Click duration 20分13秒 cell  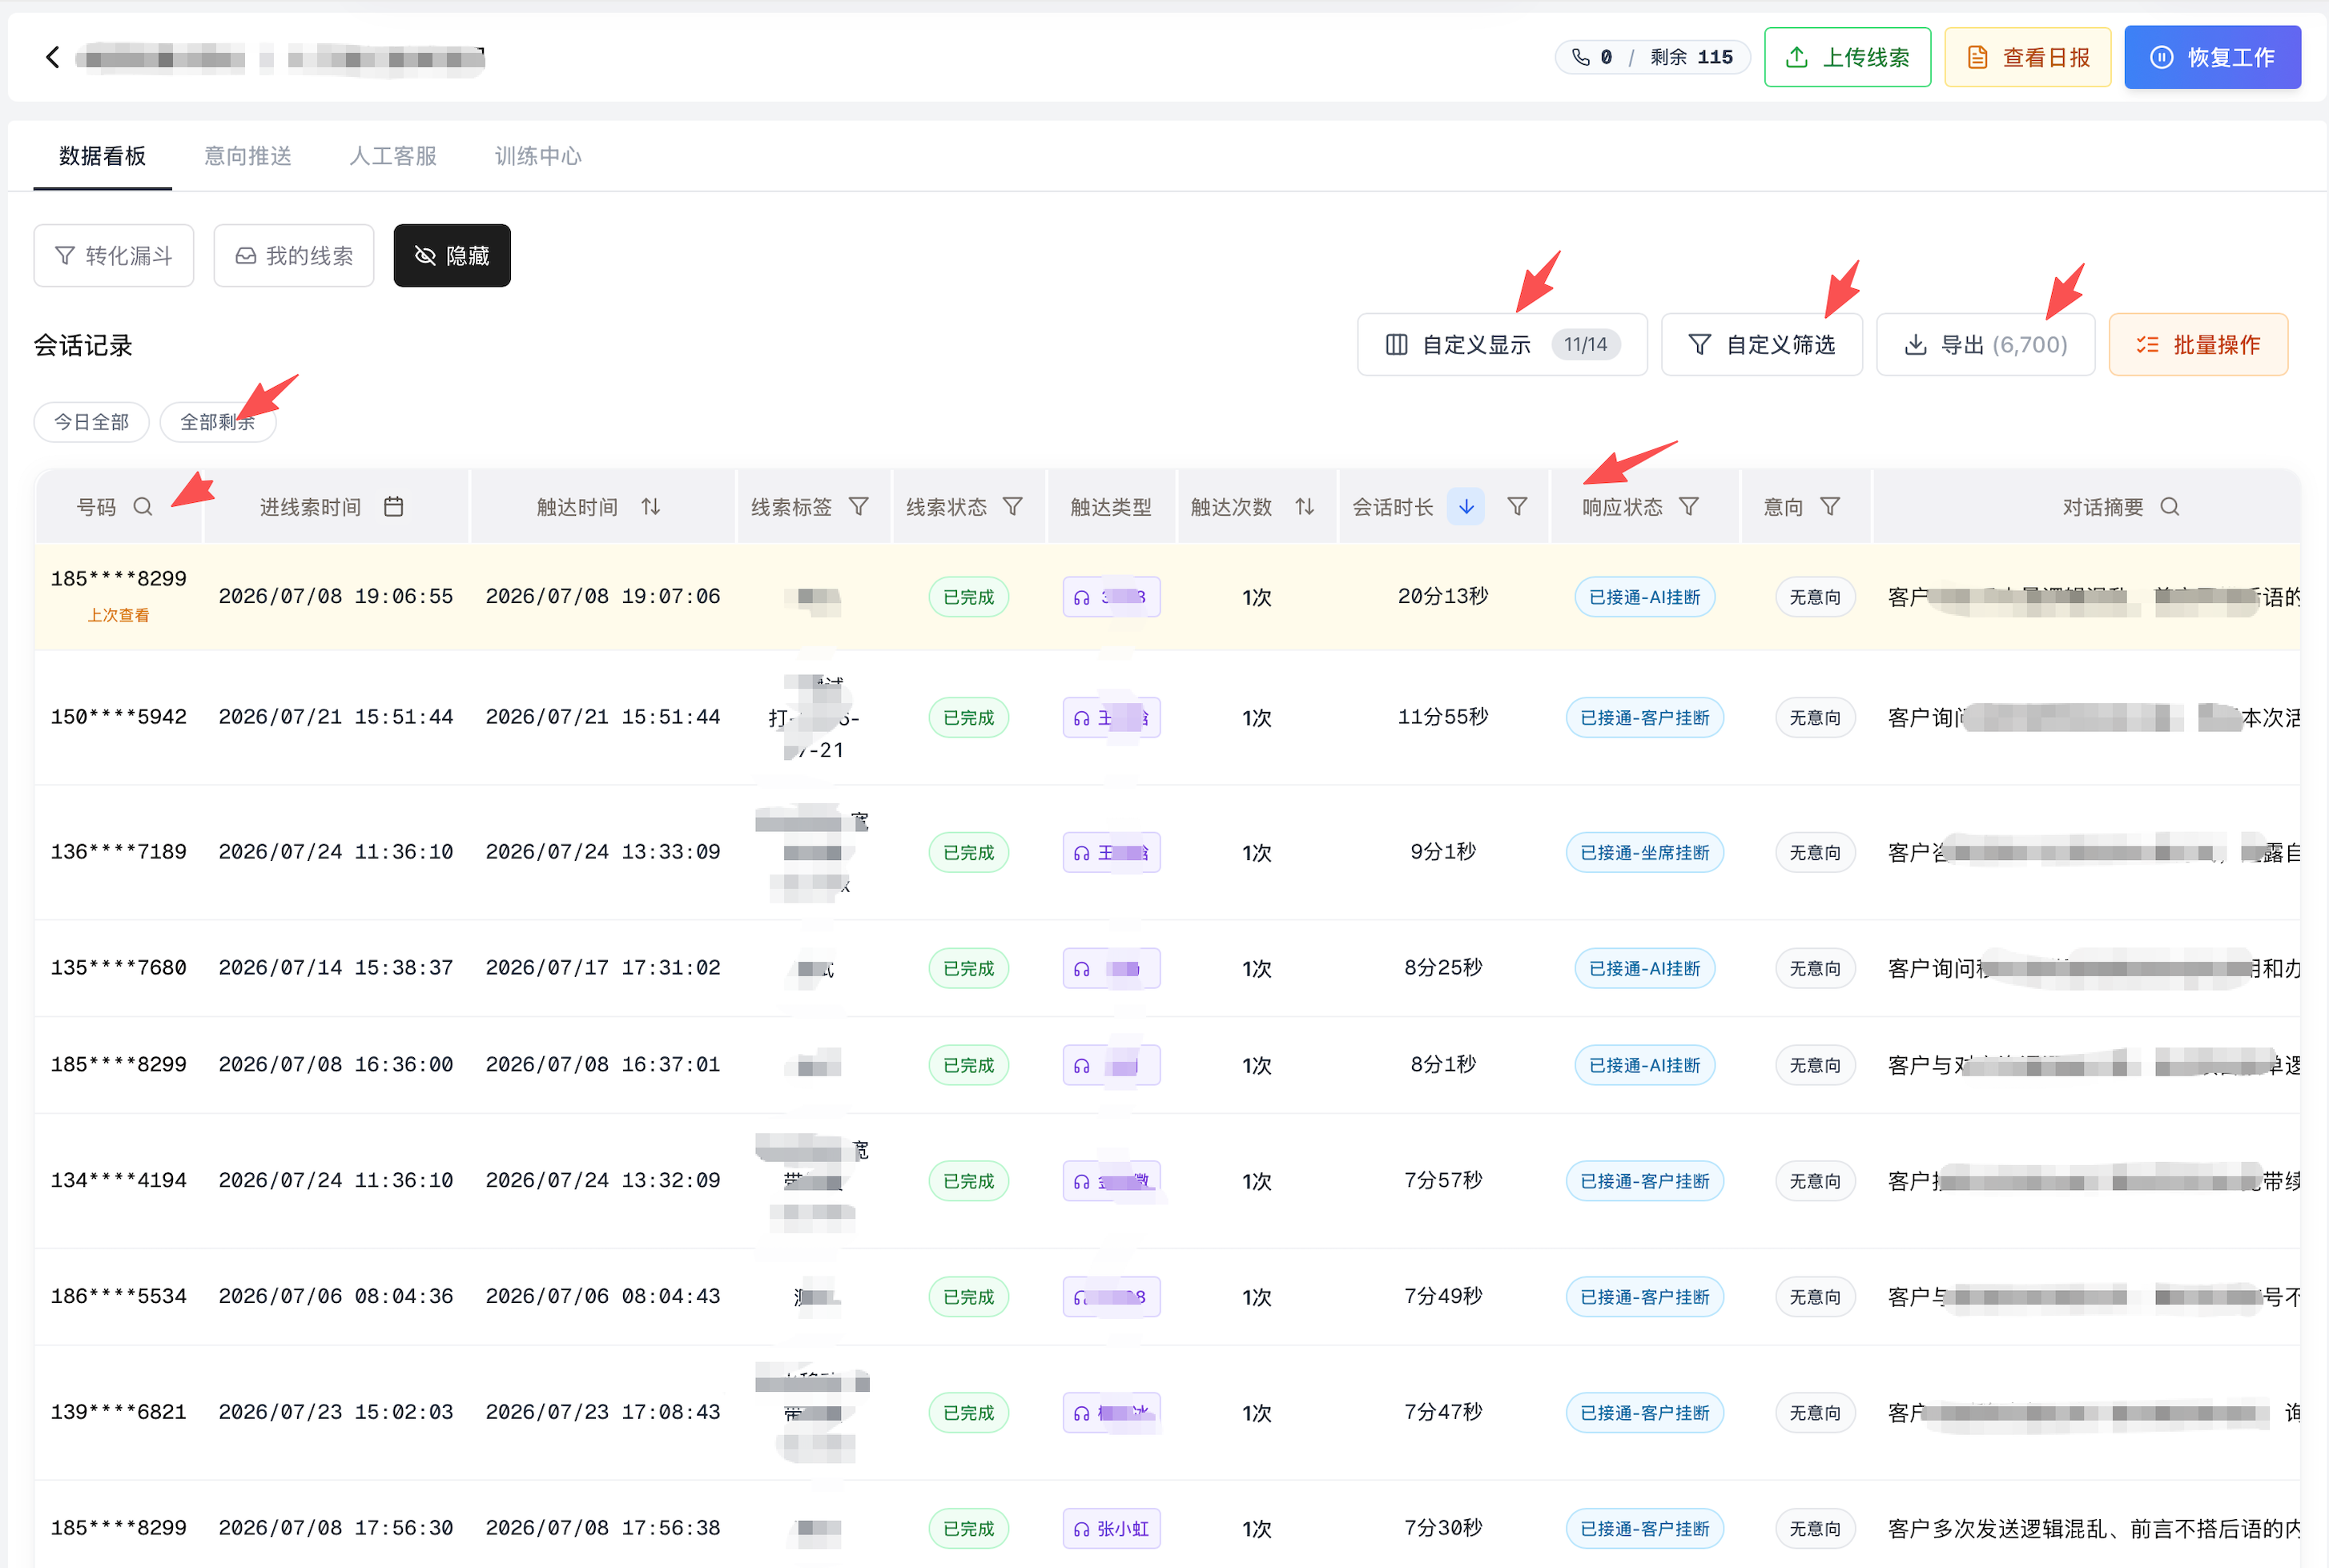point(1443,597)
